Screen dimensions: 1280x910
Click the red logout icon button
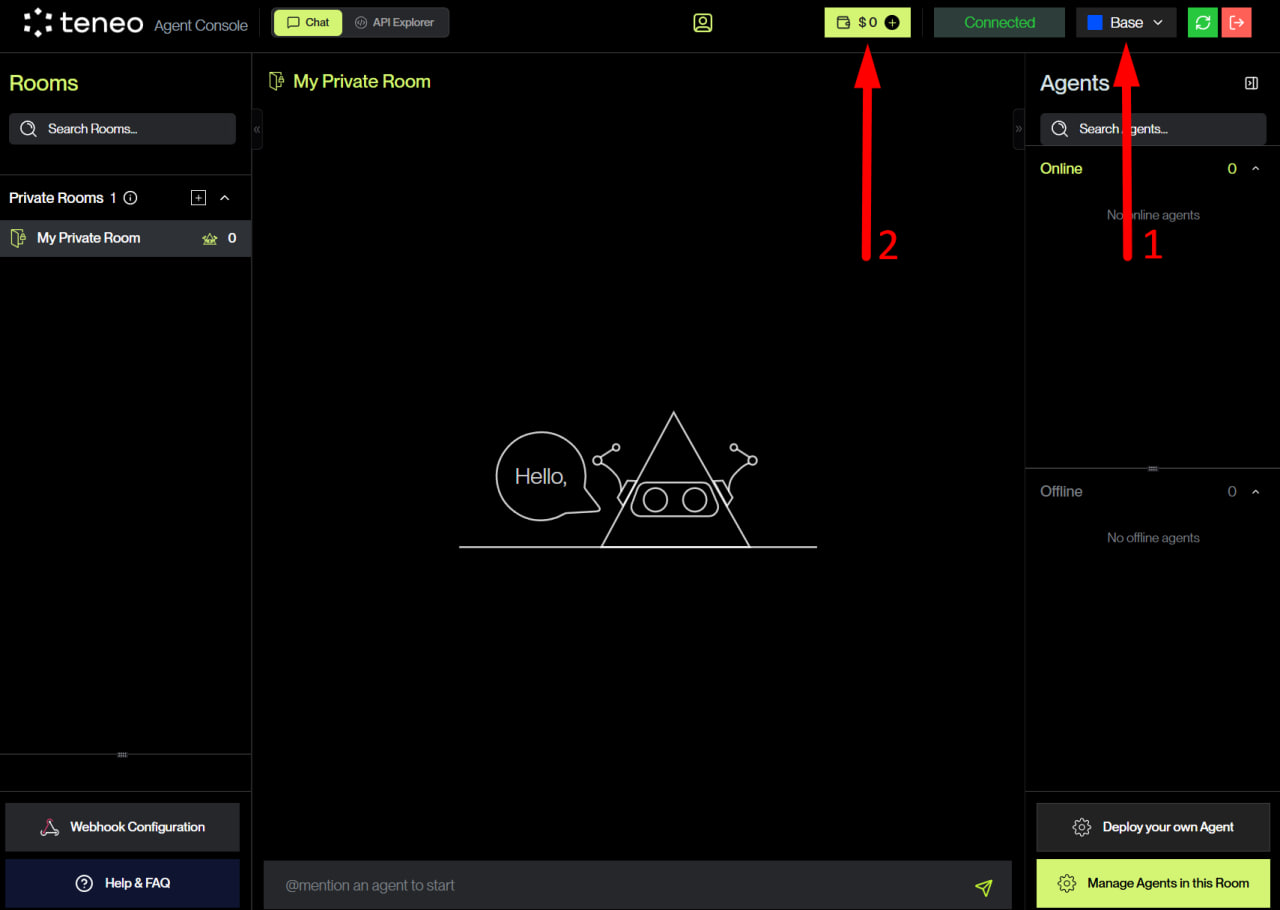point(1237,23)
